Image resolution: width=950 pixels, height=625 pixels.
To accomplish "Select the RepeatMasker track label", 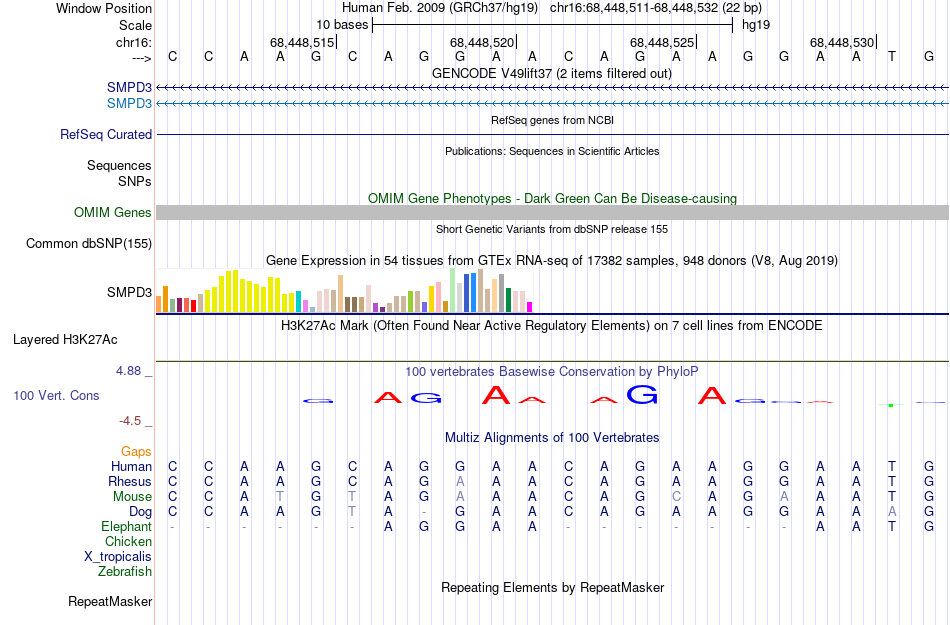I will (x=110, y=601).
